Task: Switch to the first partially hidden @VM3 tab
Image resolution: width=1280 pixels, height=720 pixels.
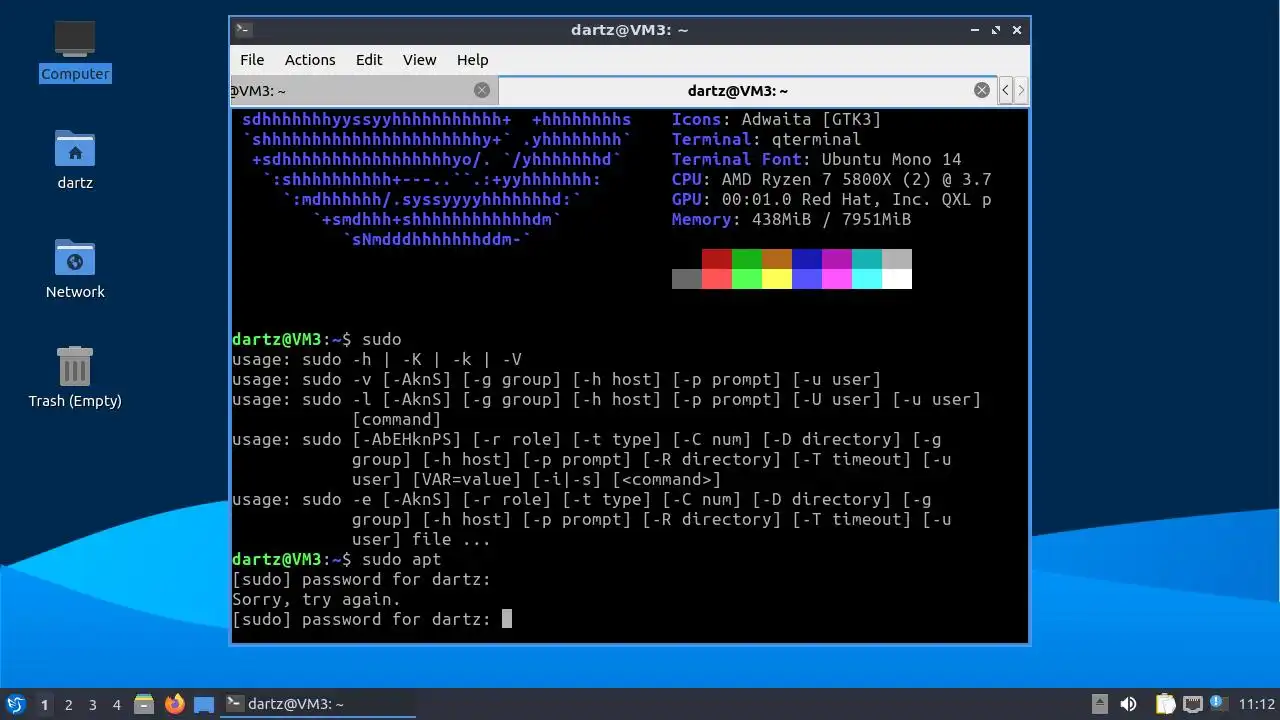Action: (364, 90)
